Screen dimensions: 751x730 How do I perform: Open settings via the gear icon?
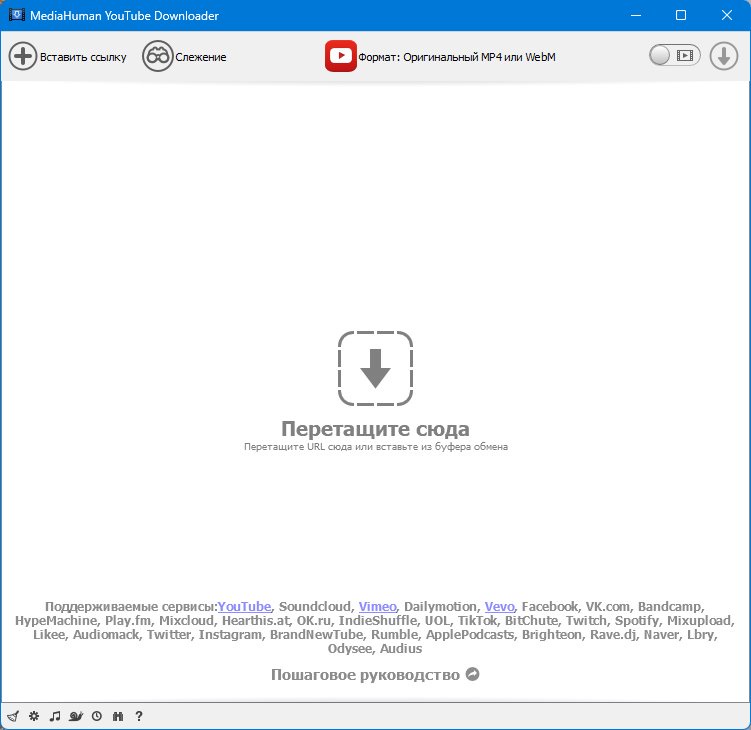point(34,716)
